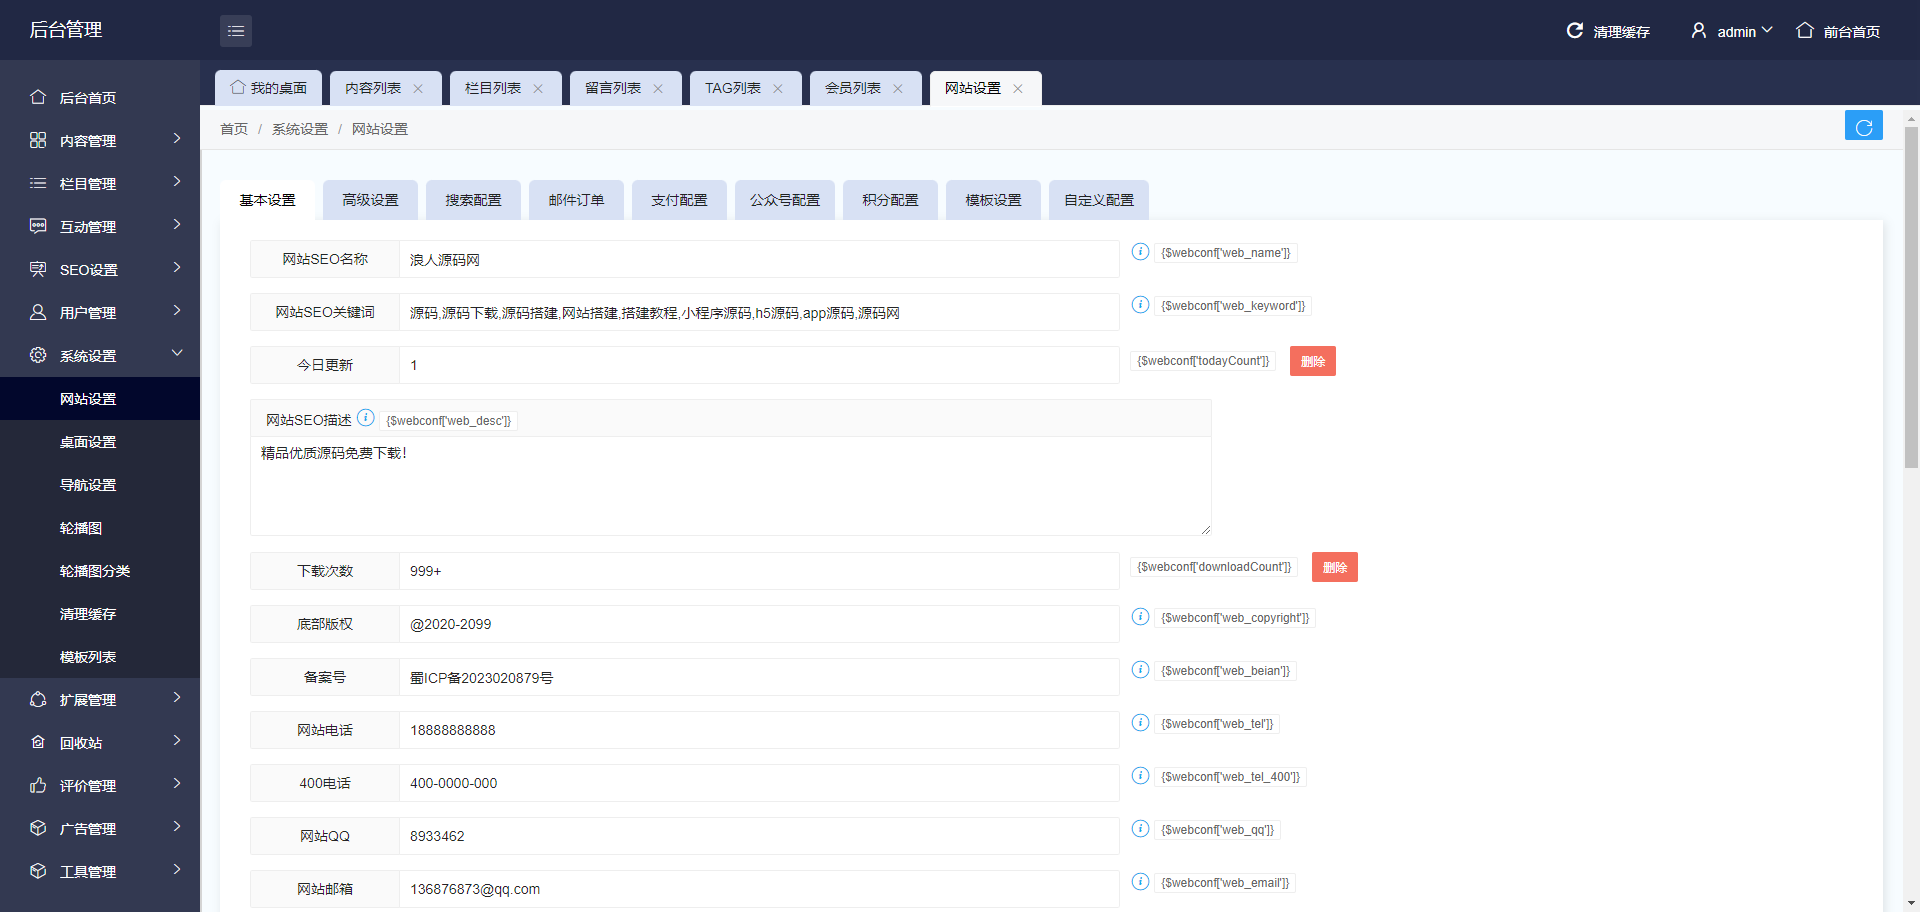Delete the 今日更新 field
Screen dimensions: 1920x912
(x=1313, y=361)
